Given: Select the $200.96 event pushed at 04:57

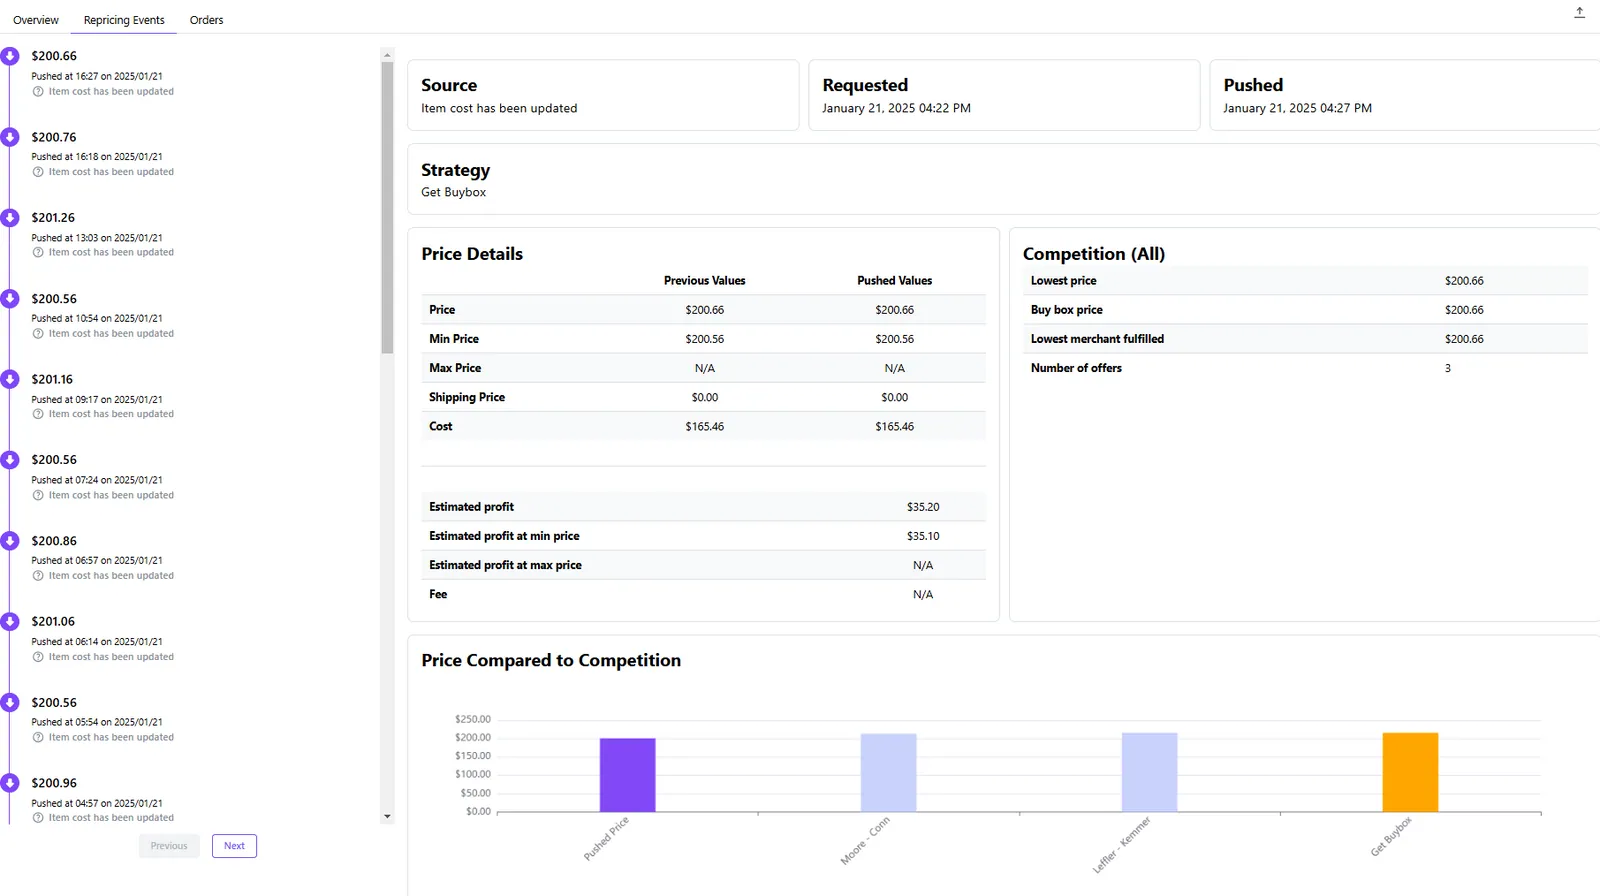Looking at the screenshot, I should pyautogui.click(x=54, y=783).
